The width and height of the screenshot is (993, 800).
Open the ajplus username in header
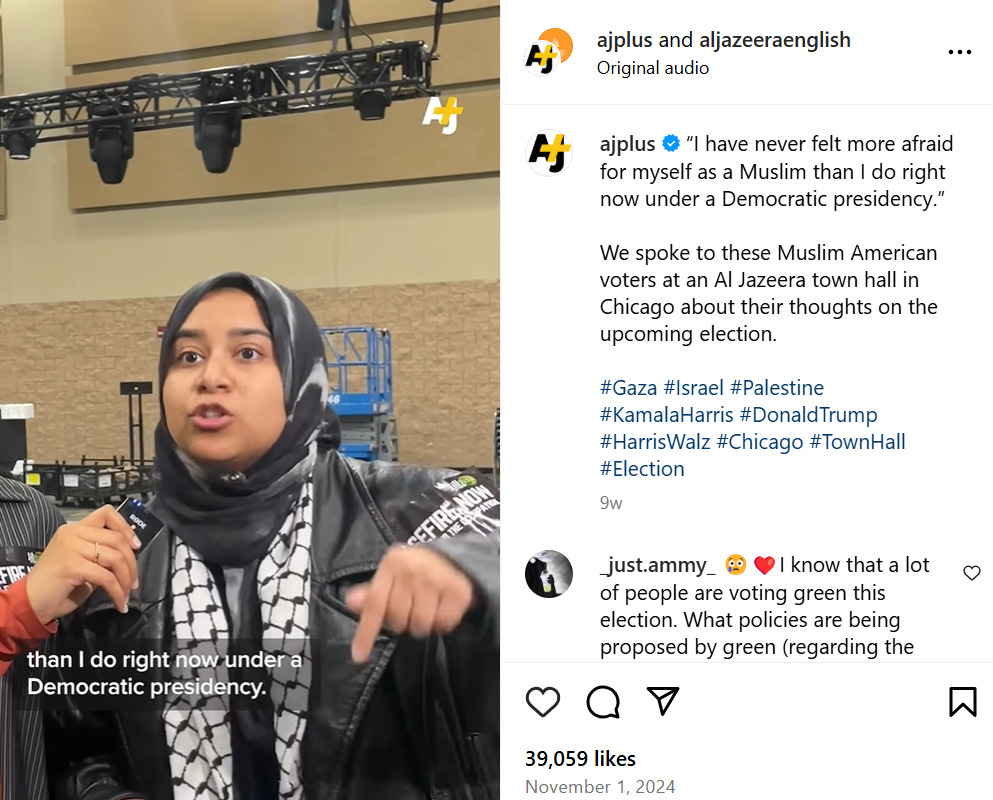pos(624,40)
